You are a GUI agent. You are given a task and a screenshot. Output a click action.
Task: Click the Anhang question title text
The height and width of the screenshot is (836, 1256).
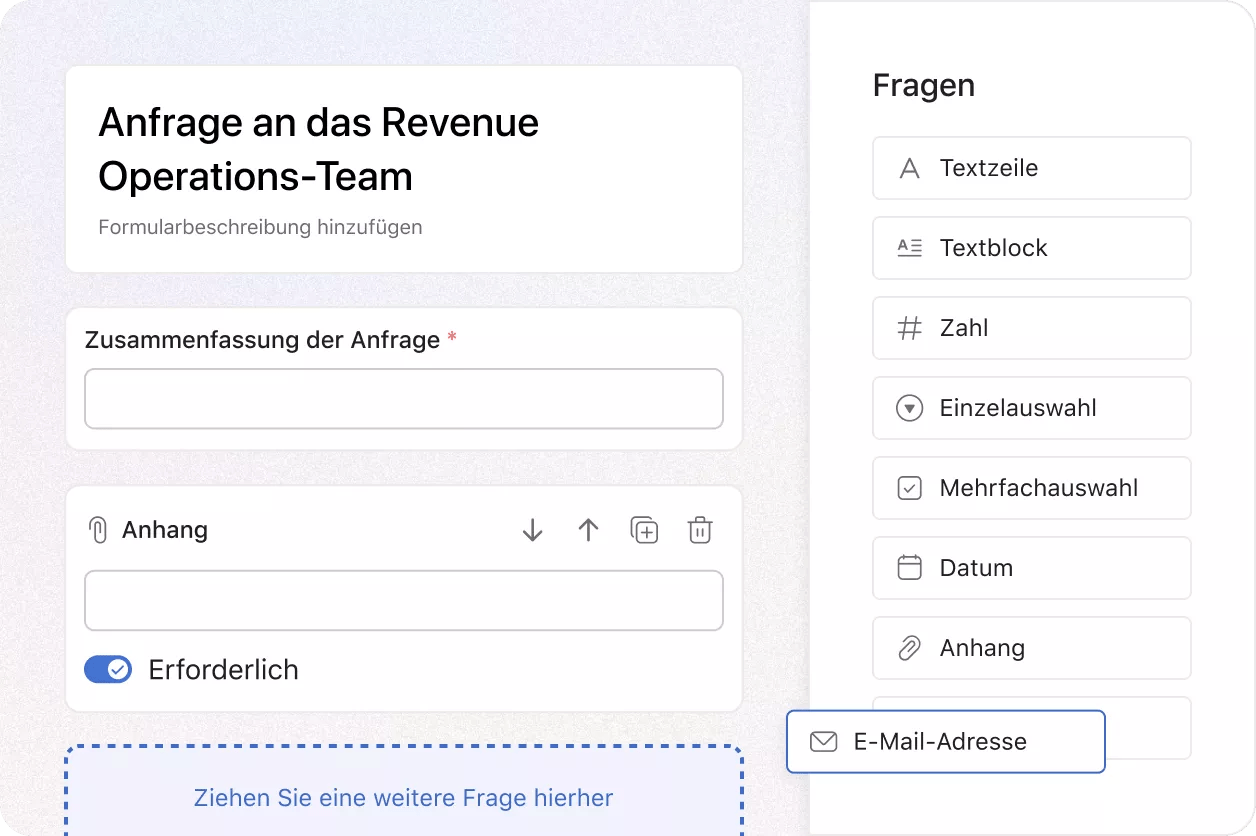coord(165,530)
